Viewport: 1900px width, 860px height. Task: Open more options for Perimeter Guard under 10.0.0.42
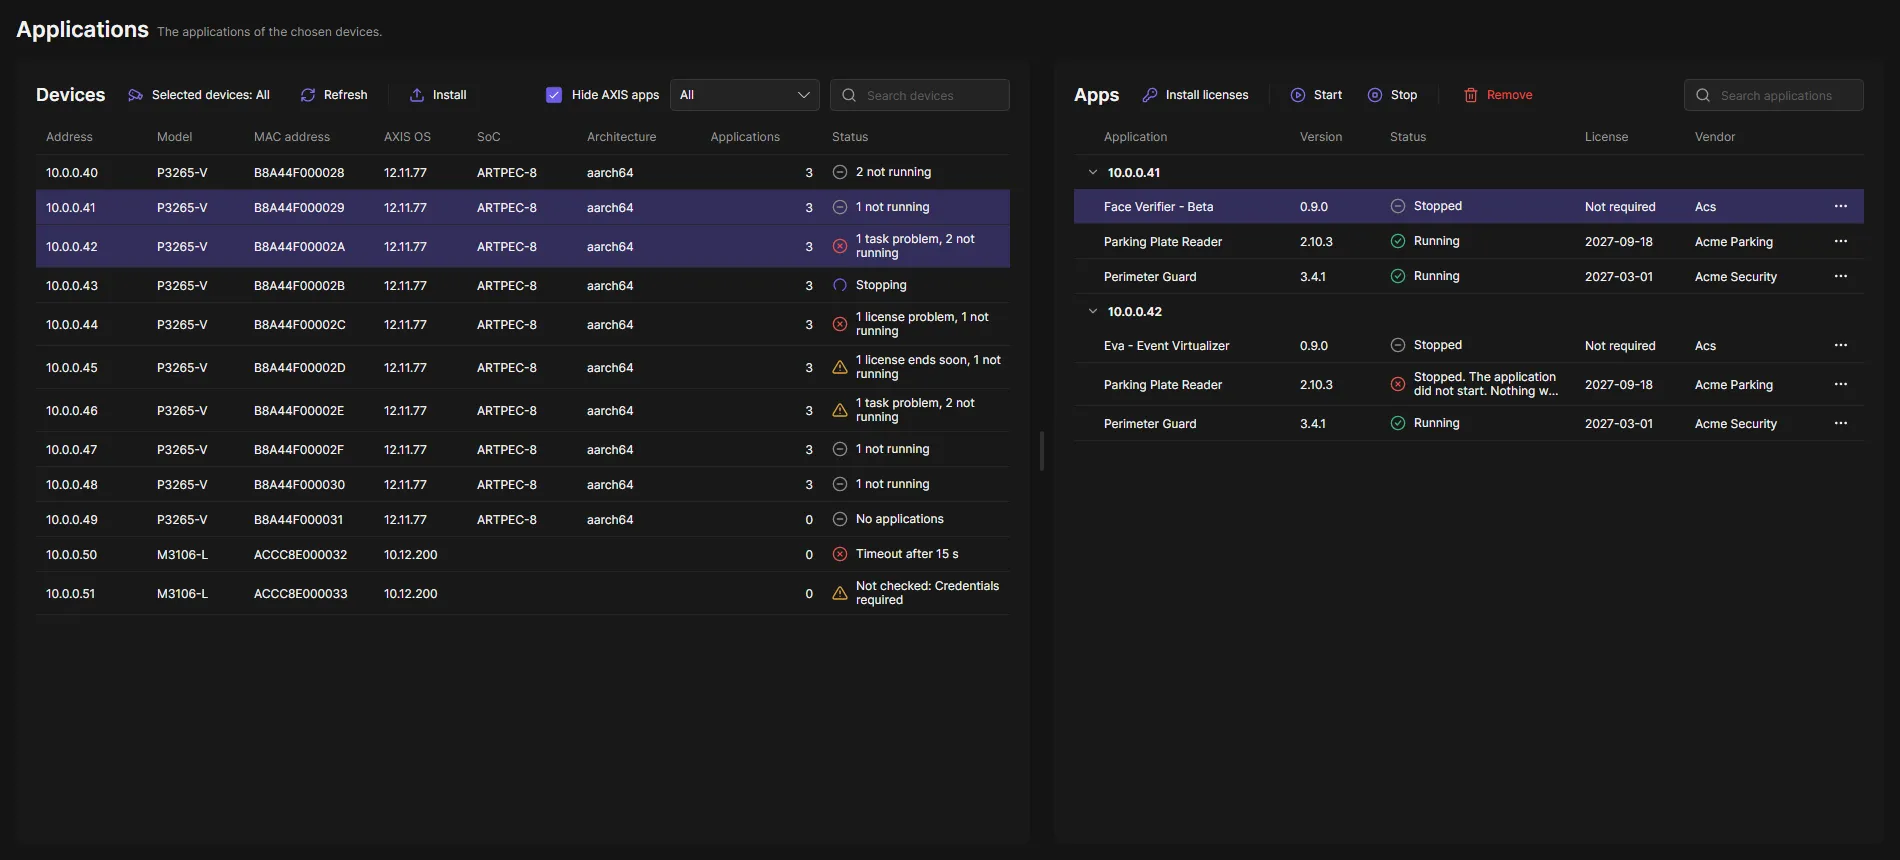[x=1841, y=423]
